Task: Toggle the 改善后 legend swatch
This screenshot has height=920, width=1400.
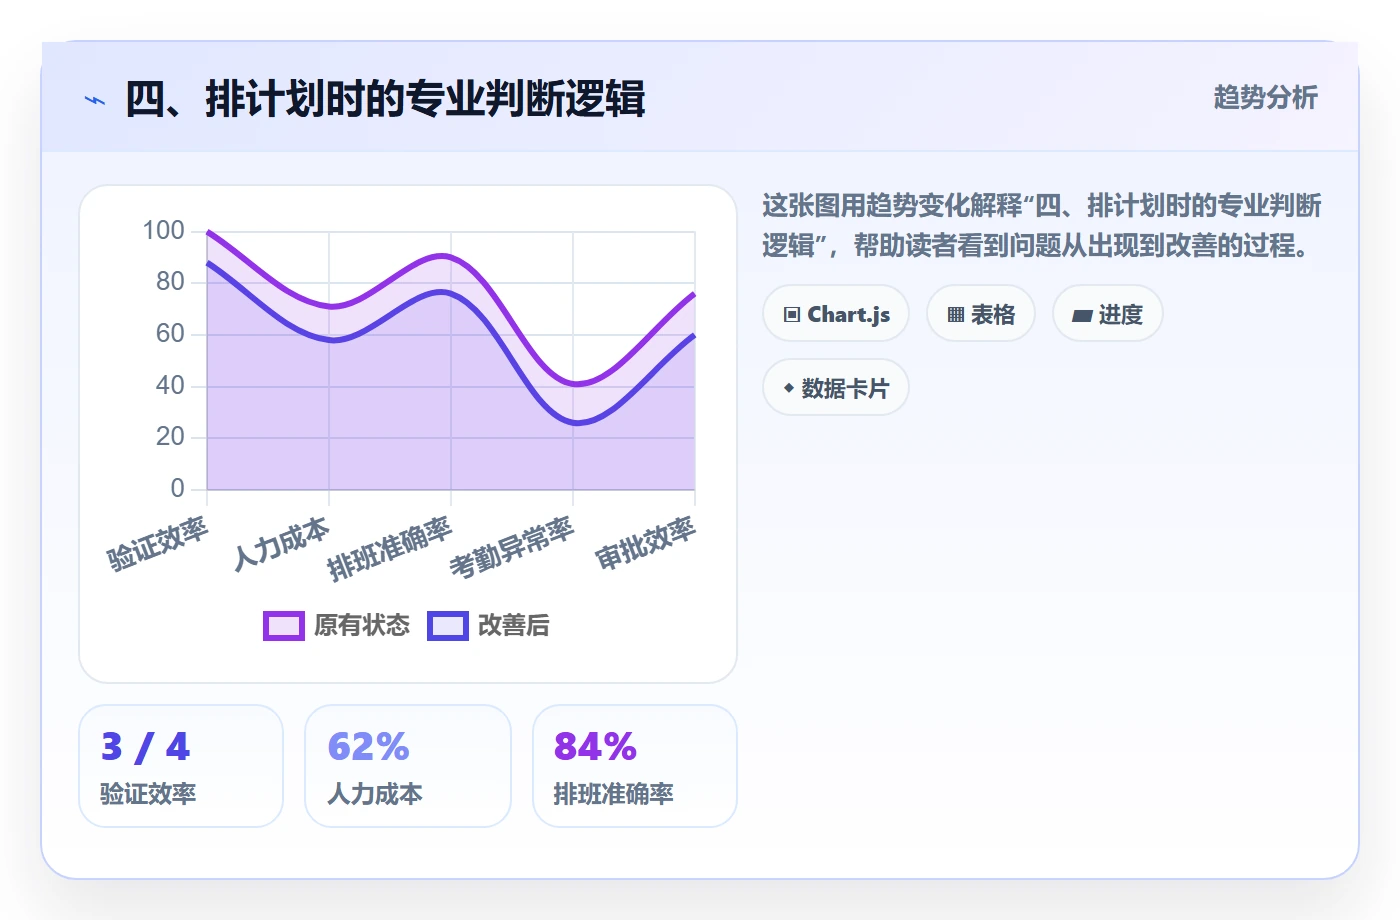Action: [x=448, y=625]
